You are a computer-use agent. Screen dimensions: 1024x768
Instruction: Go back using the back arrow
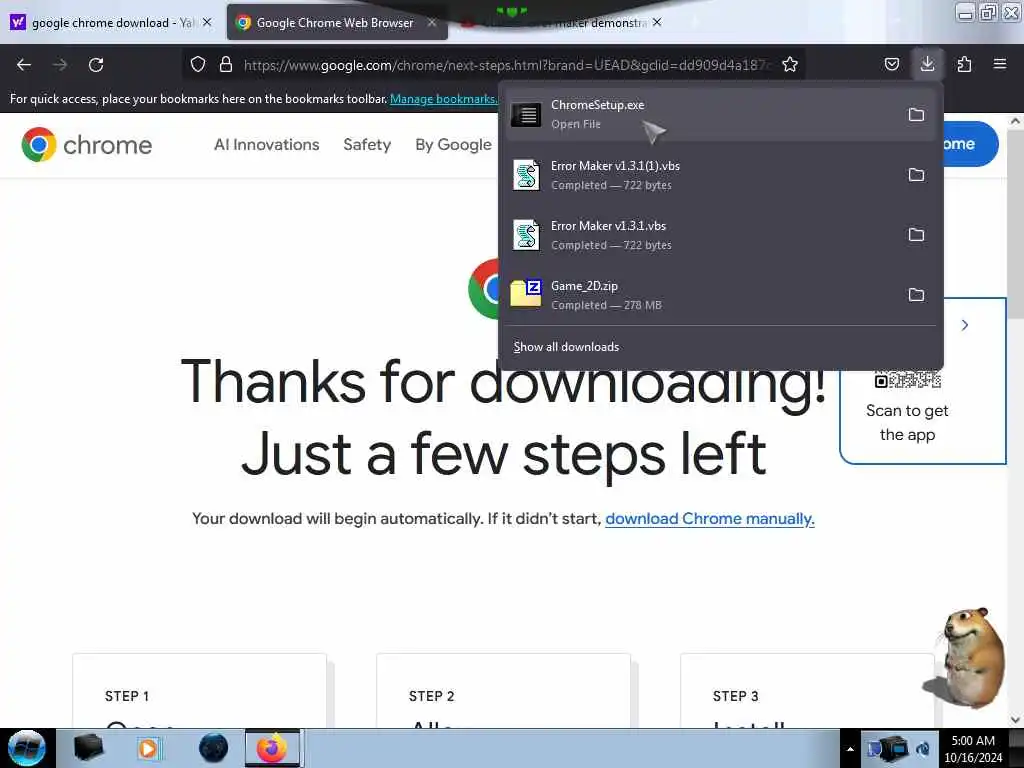pos(24,65)
